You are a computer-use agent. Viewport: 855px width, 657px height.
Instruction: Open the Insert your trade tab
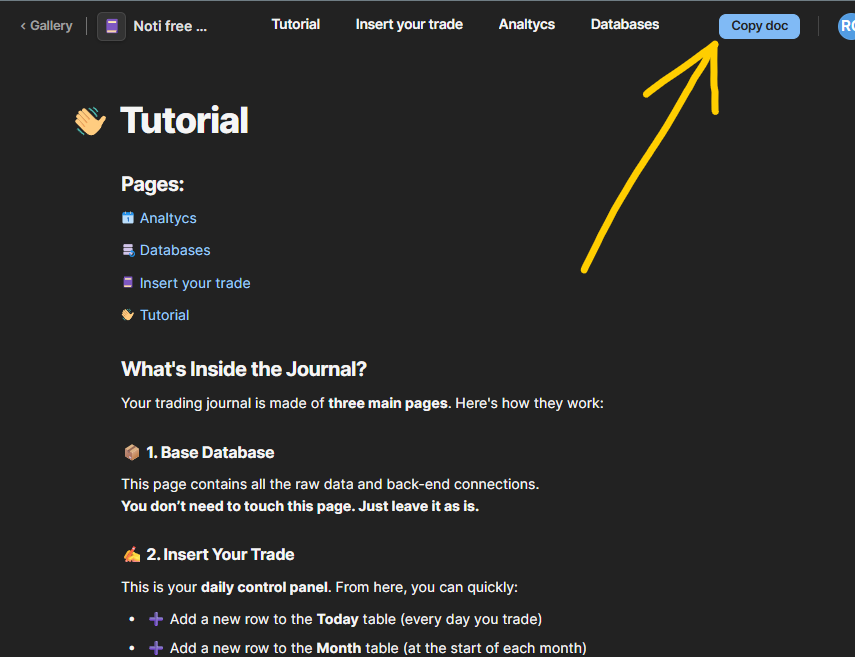[409, 25]
